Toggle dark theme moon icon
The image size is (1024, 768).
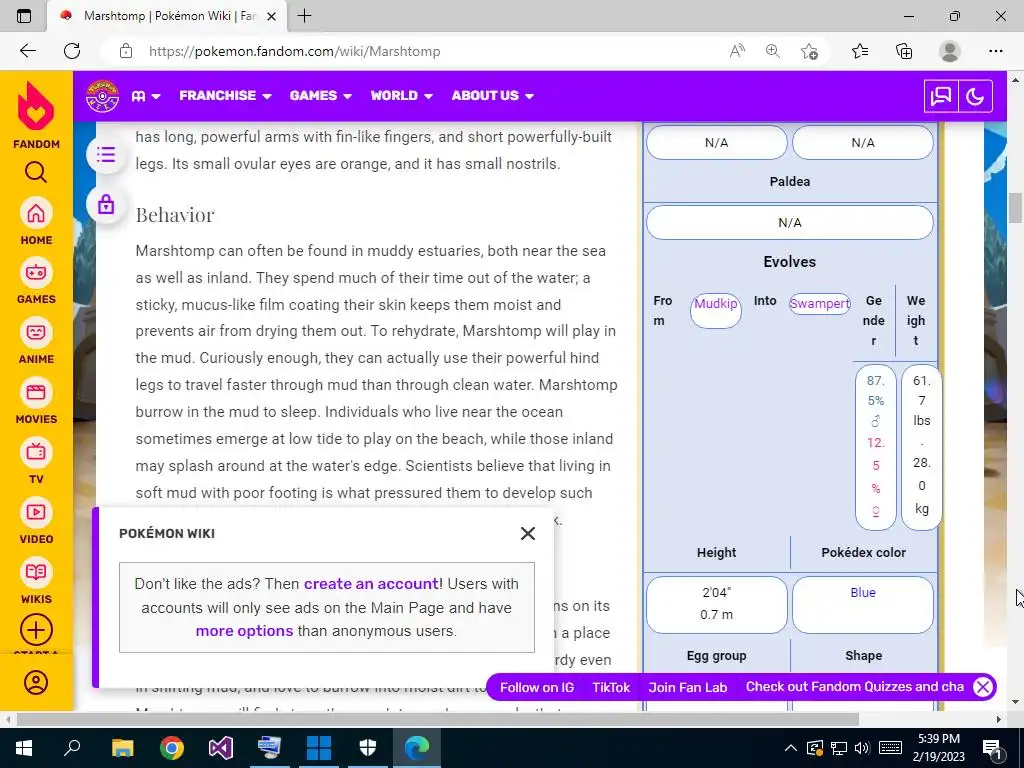[975, 97]
